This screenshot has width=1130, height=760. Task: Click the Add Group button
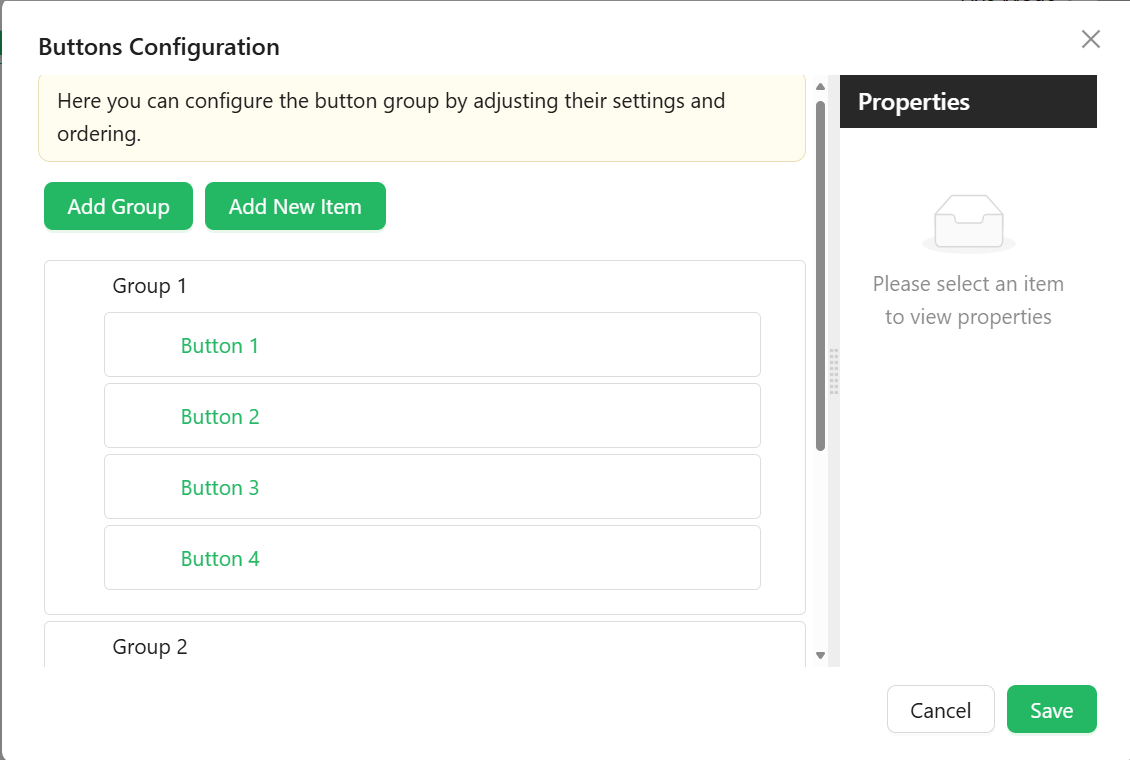pyautogui.click(x=118, y=206)
